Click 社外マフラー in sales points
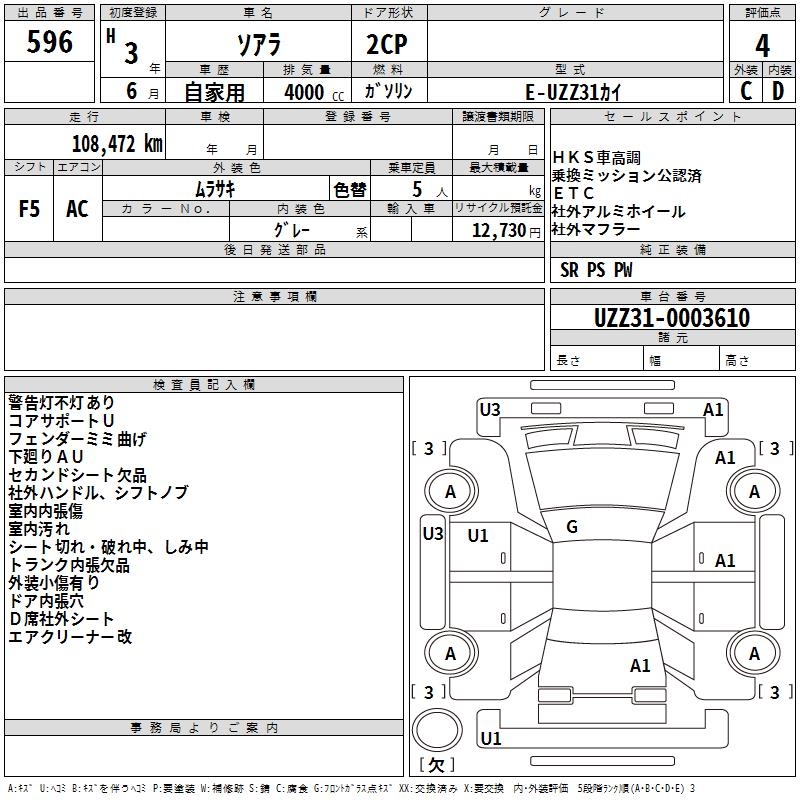Image resolution: width=800 pixels, height=800 pixels. (595, 229)
